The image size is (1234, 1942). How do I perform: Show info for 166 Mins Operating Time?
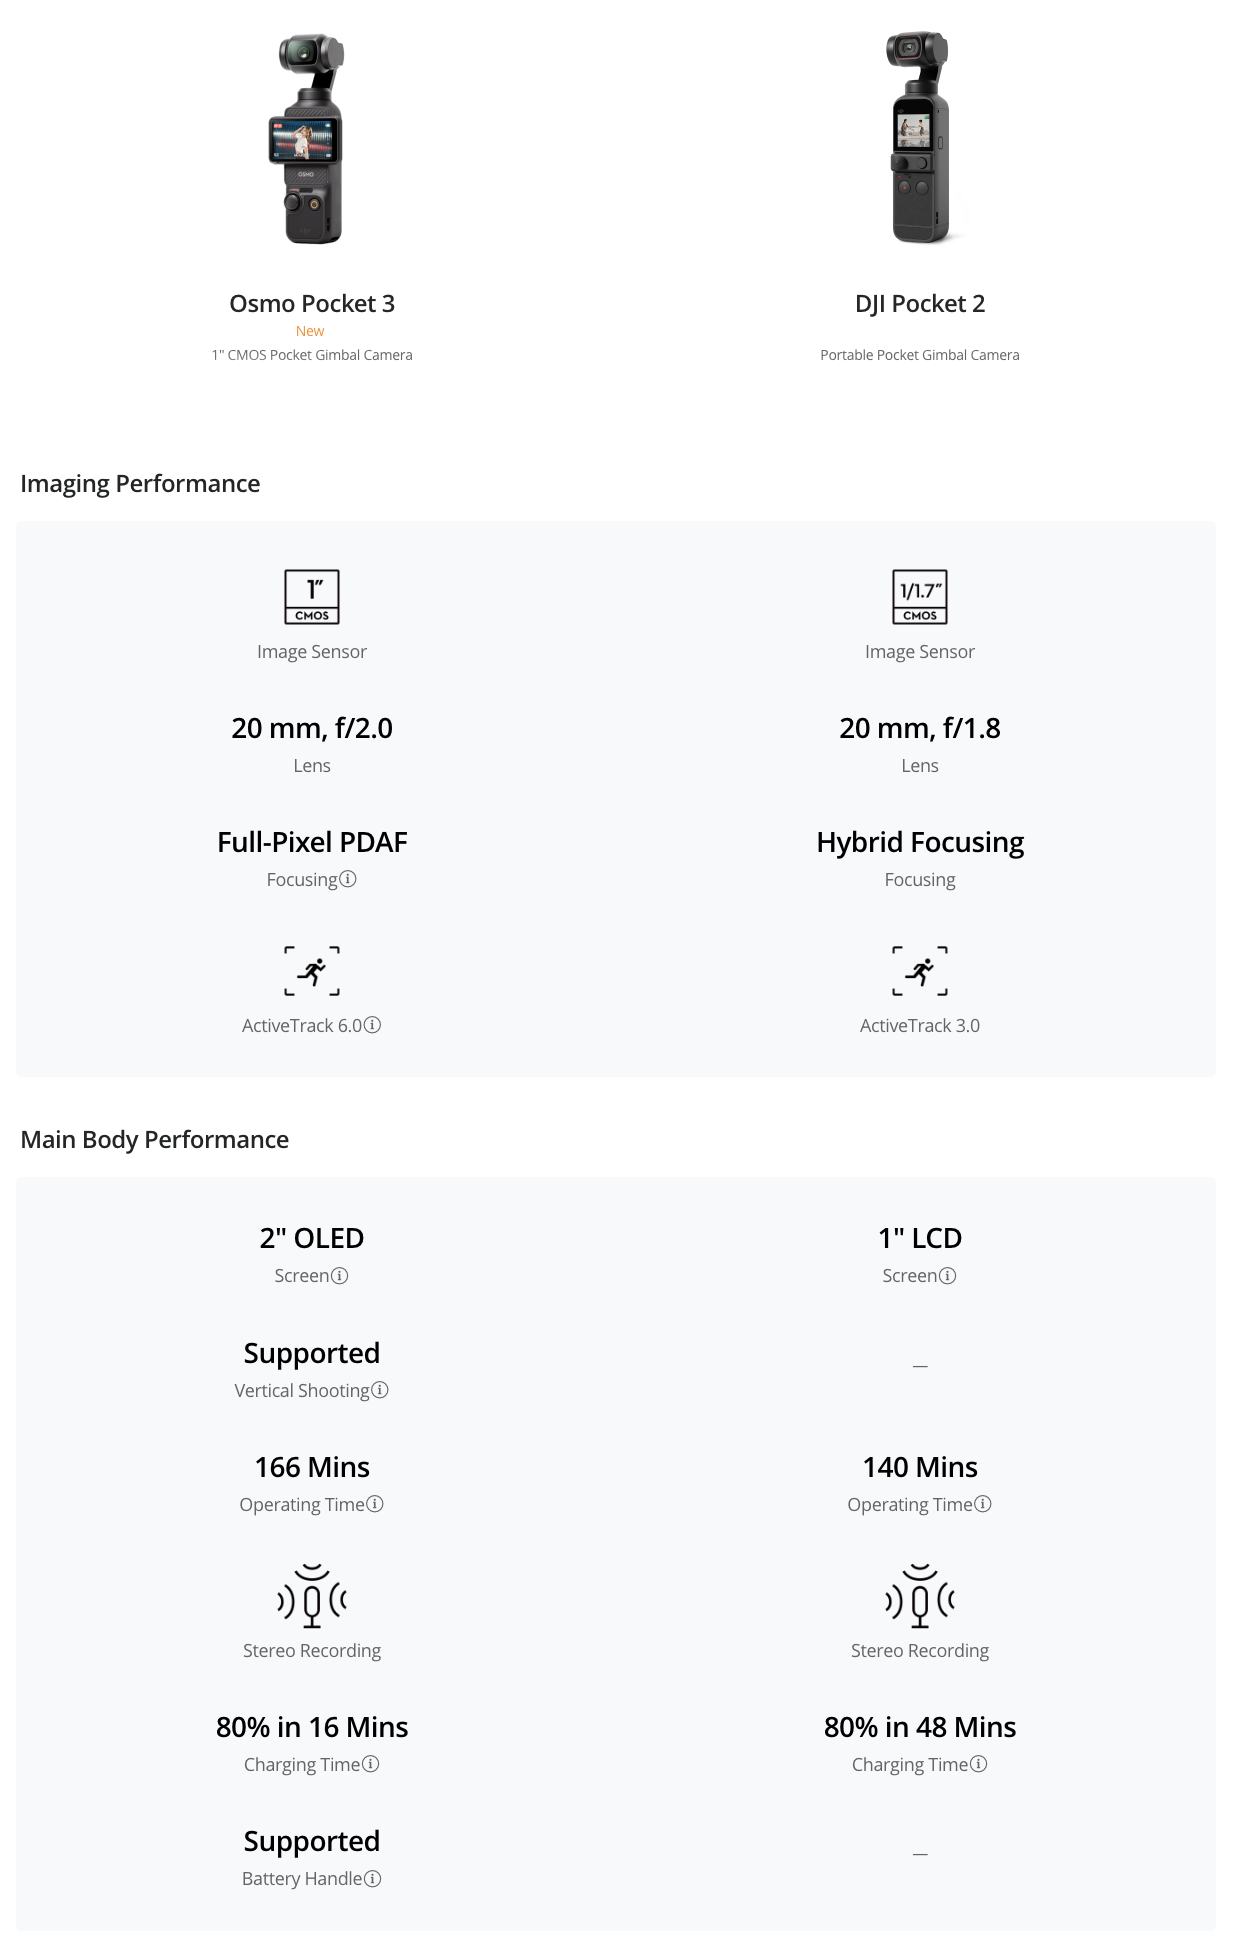375,1504
